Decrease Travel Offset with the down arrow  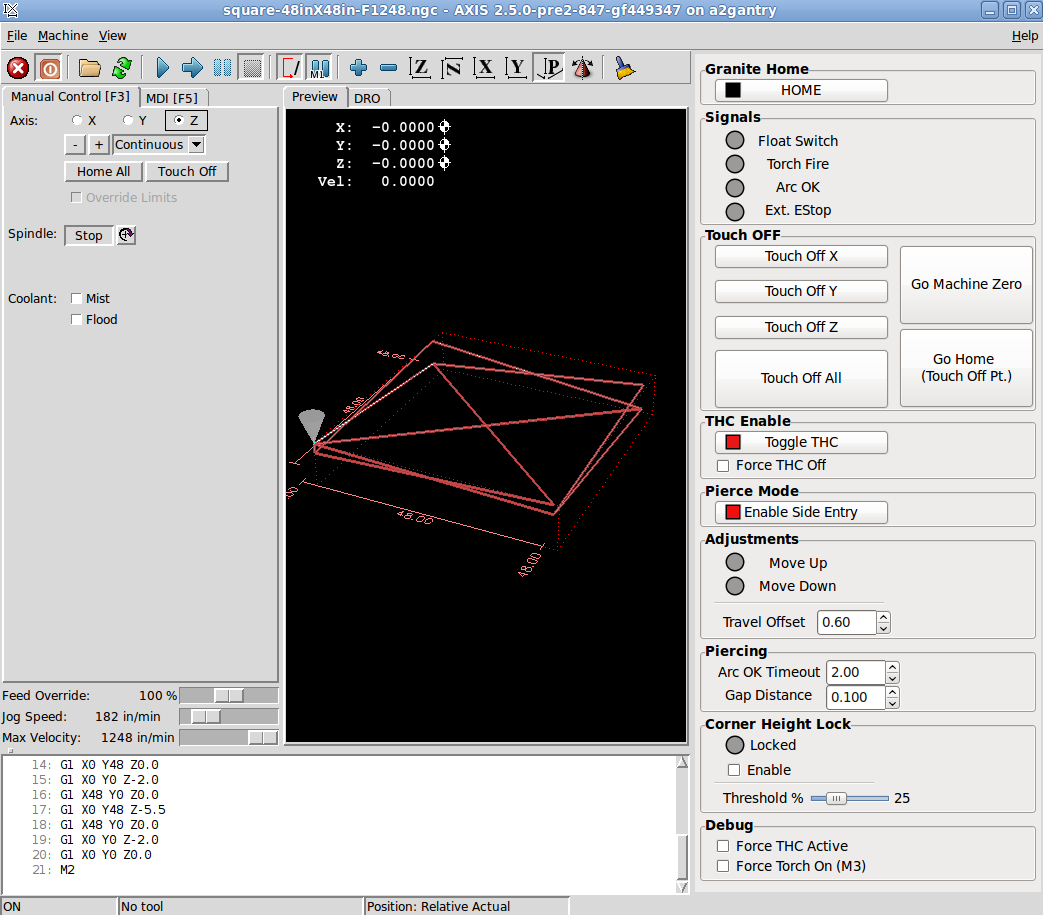tap(883, 628)
